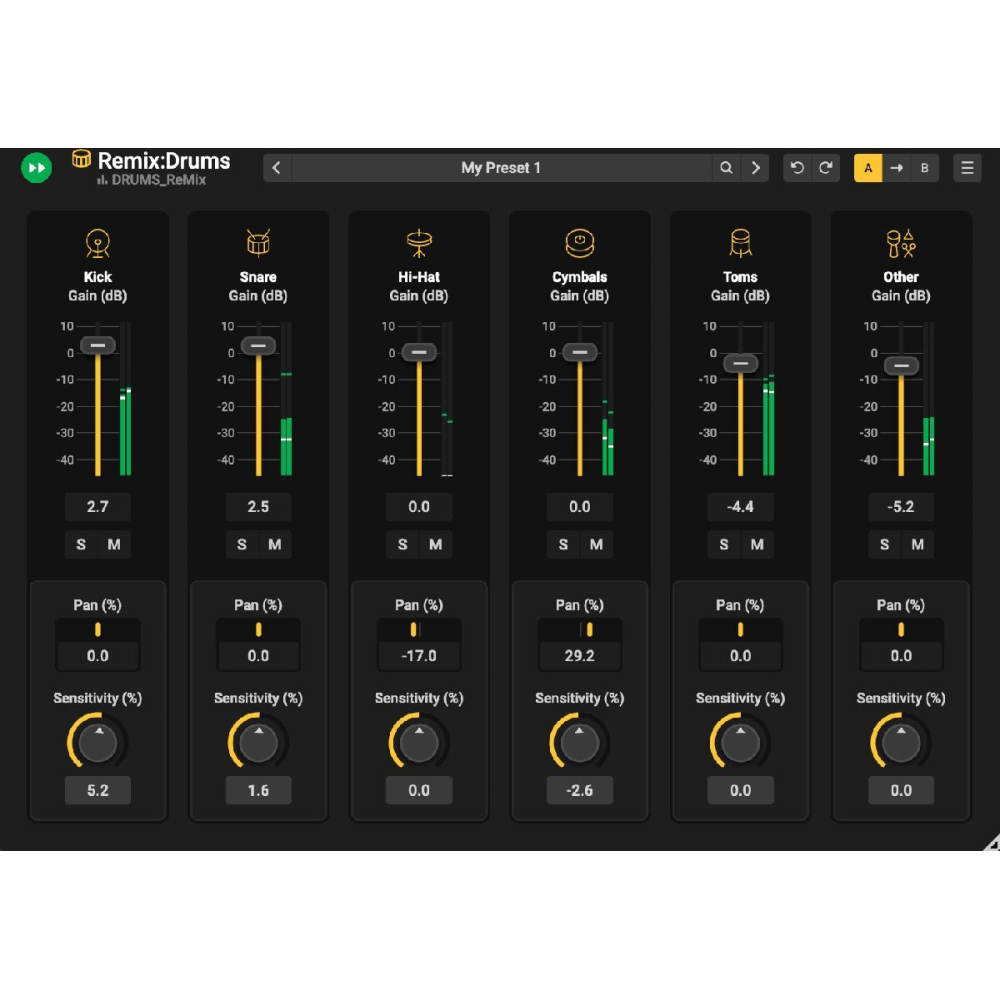Image resolution: width=1000 pixels, height=1000 pixels.
Task: Click the Other percussion icon
Action: click(901, 242)
